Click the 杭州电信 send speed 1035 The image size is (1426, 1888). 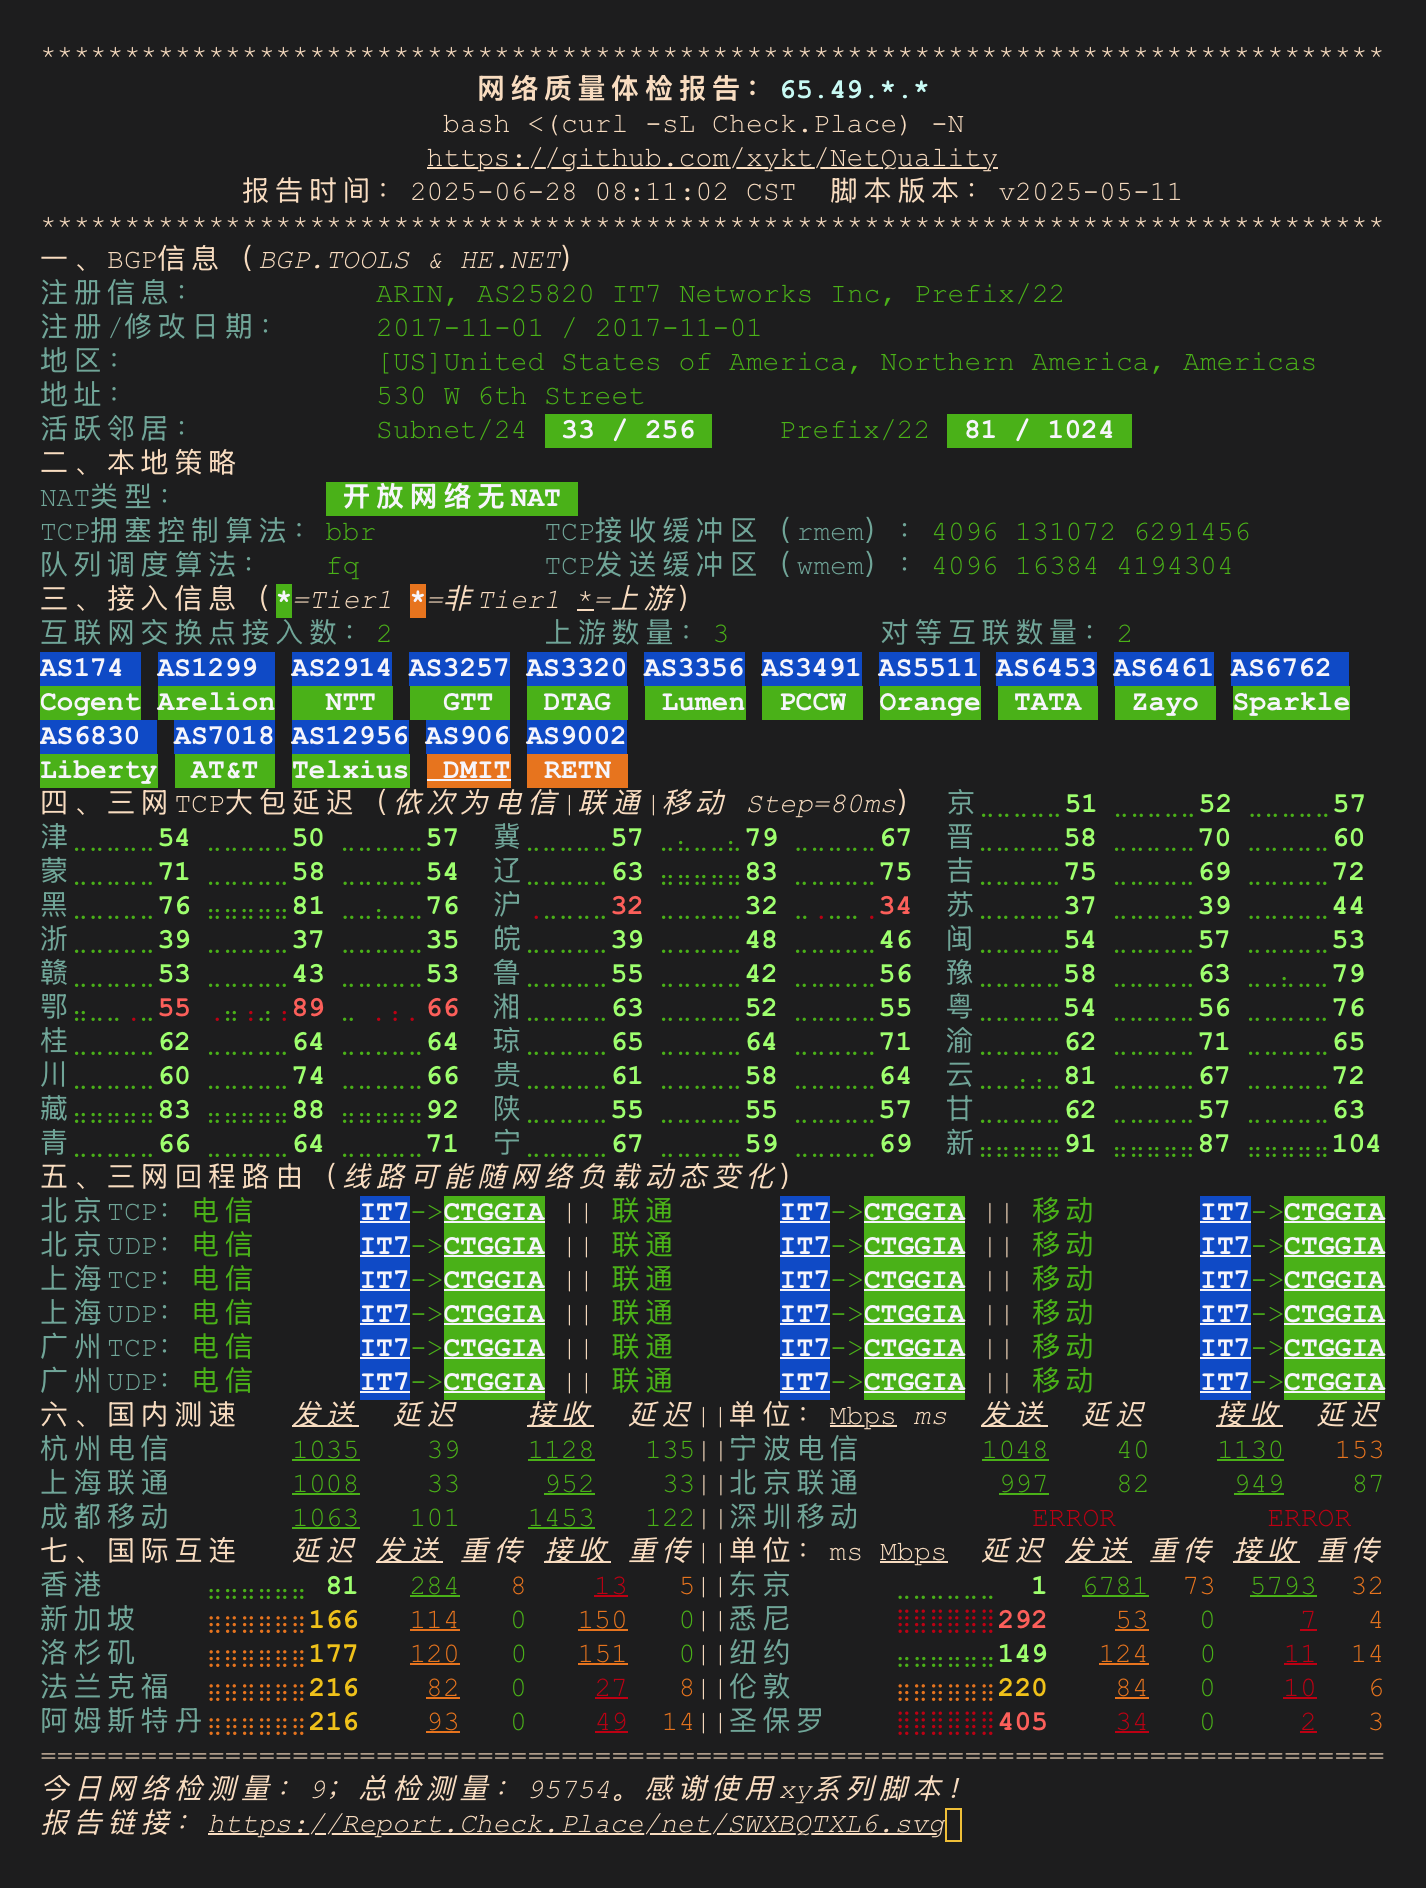pyautogui.click(x=325, y=1450)
